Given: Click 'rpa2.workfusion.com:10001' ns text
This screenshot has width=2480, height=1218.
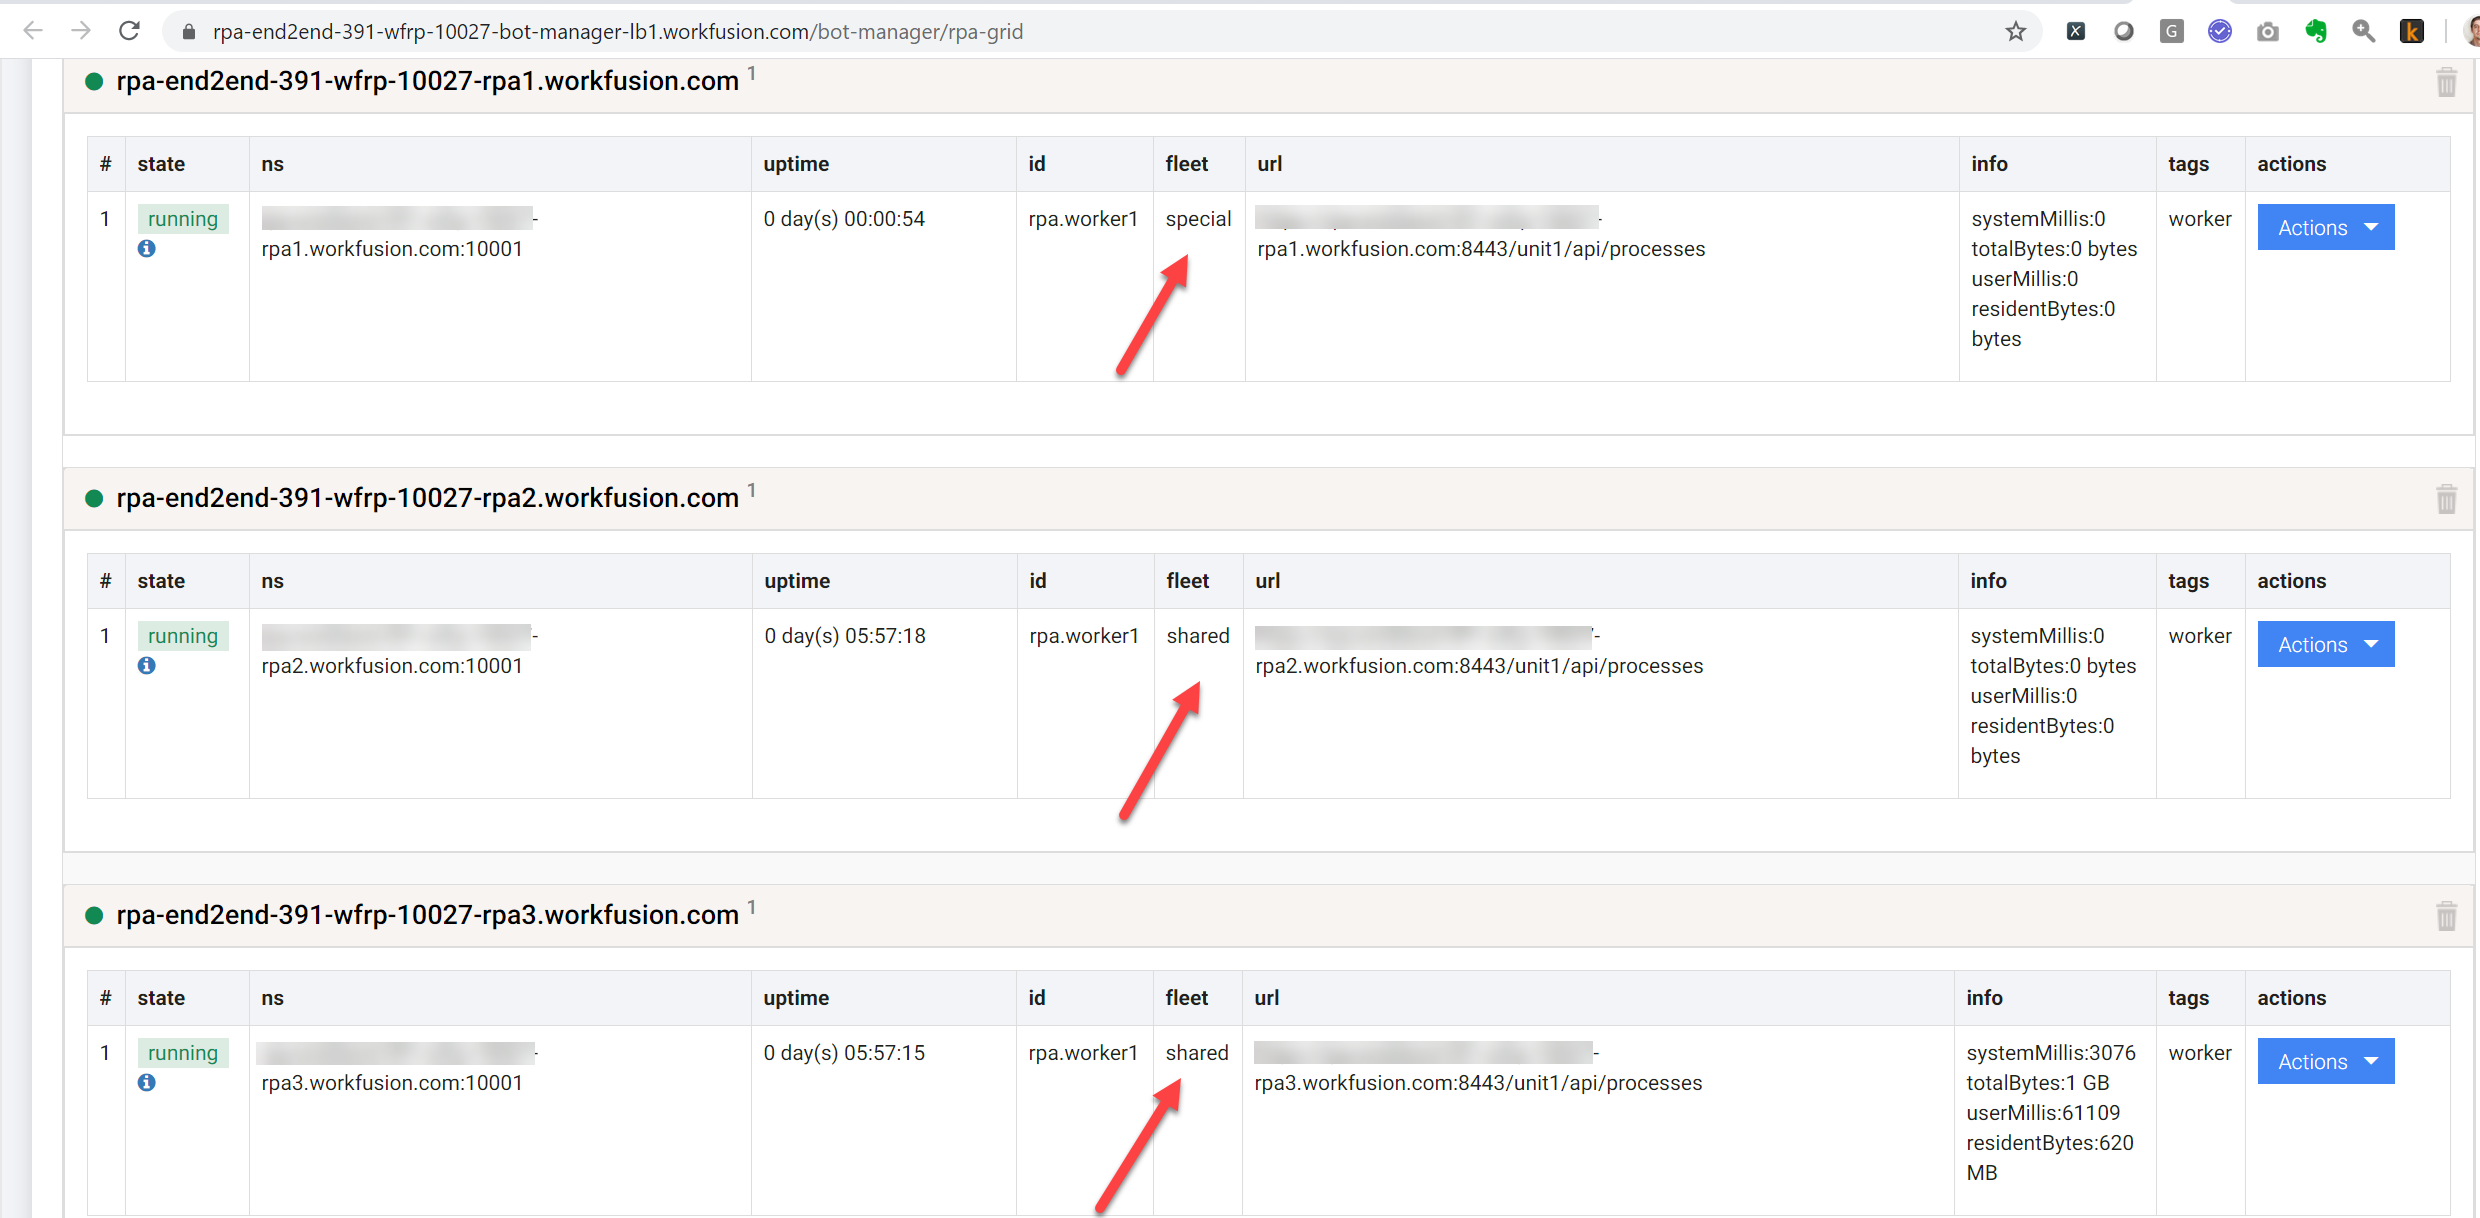Looking at the screenshot, I should 392,666.
